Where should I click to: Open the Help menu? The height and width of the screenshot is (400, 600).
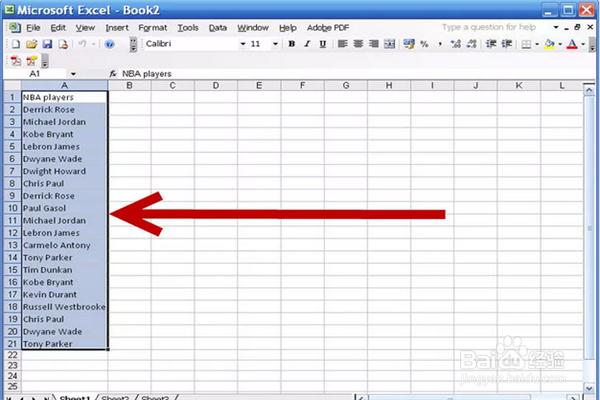pos(287,28)
